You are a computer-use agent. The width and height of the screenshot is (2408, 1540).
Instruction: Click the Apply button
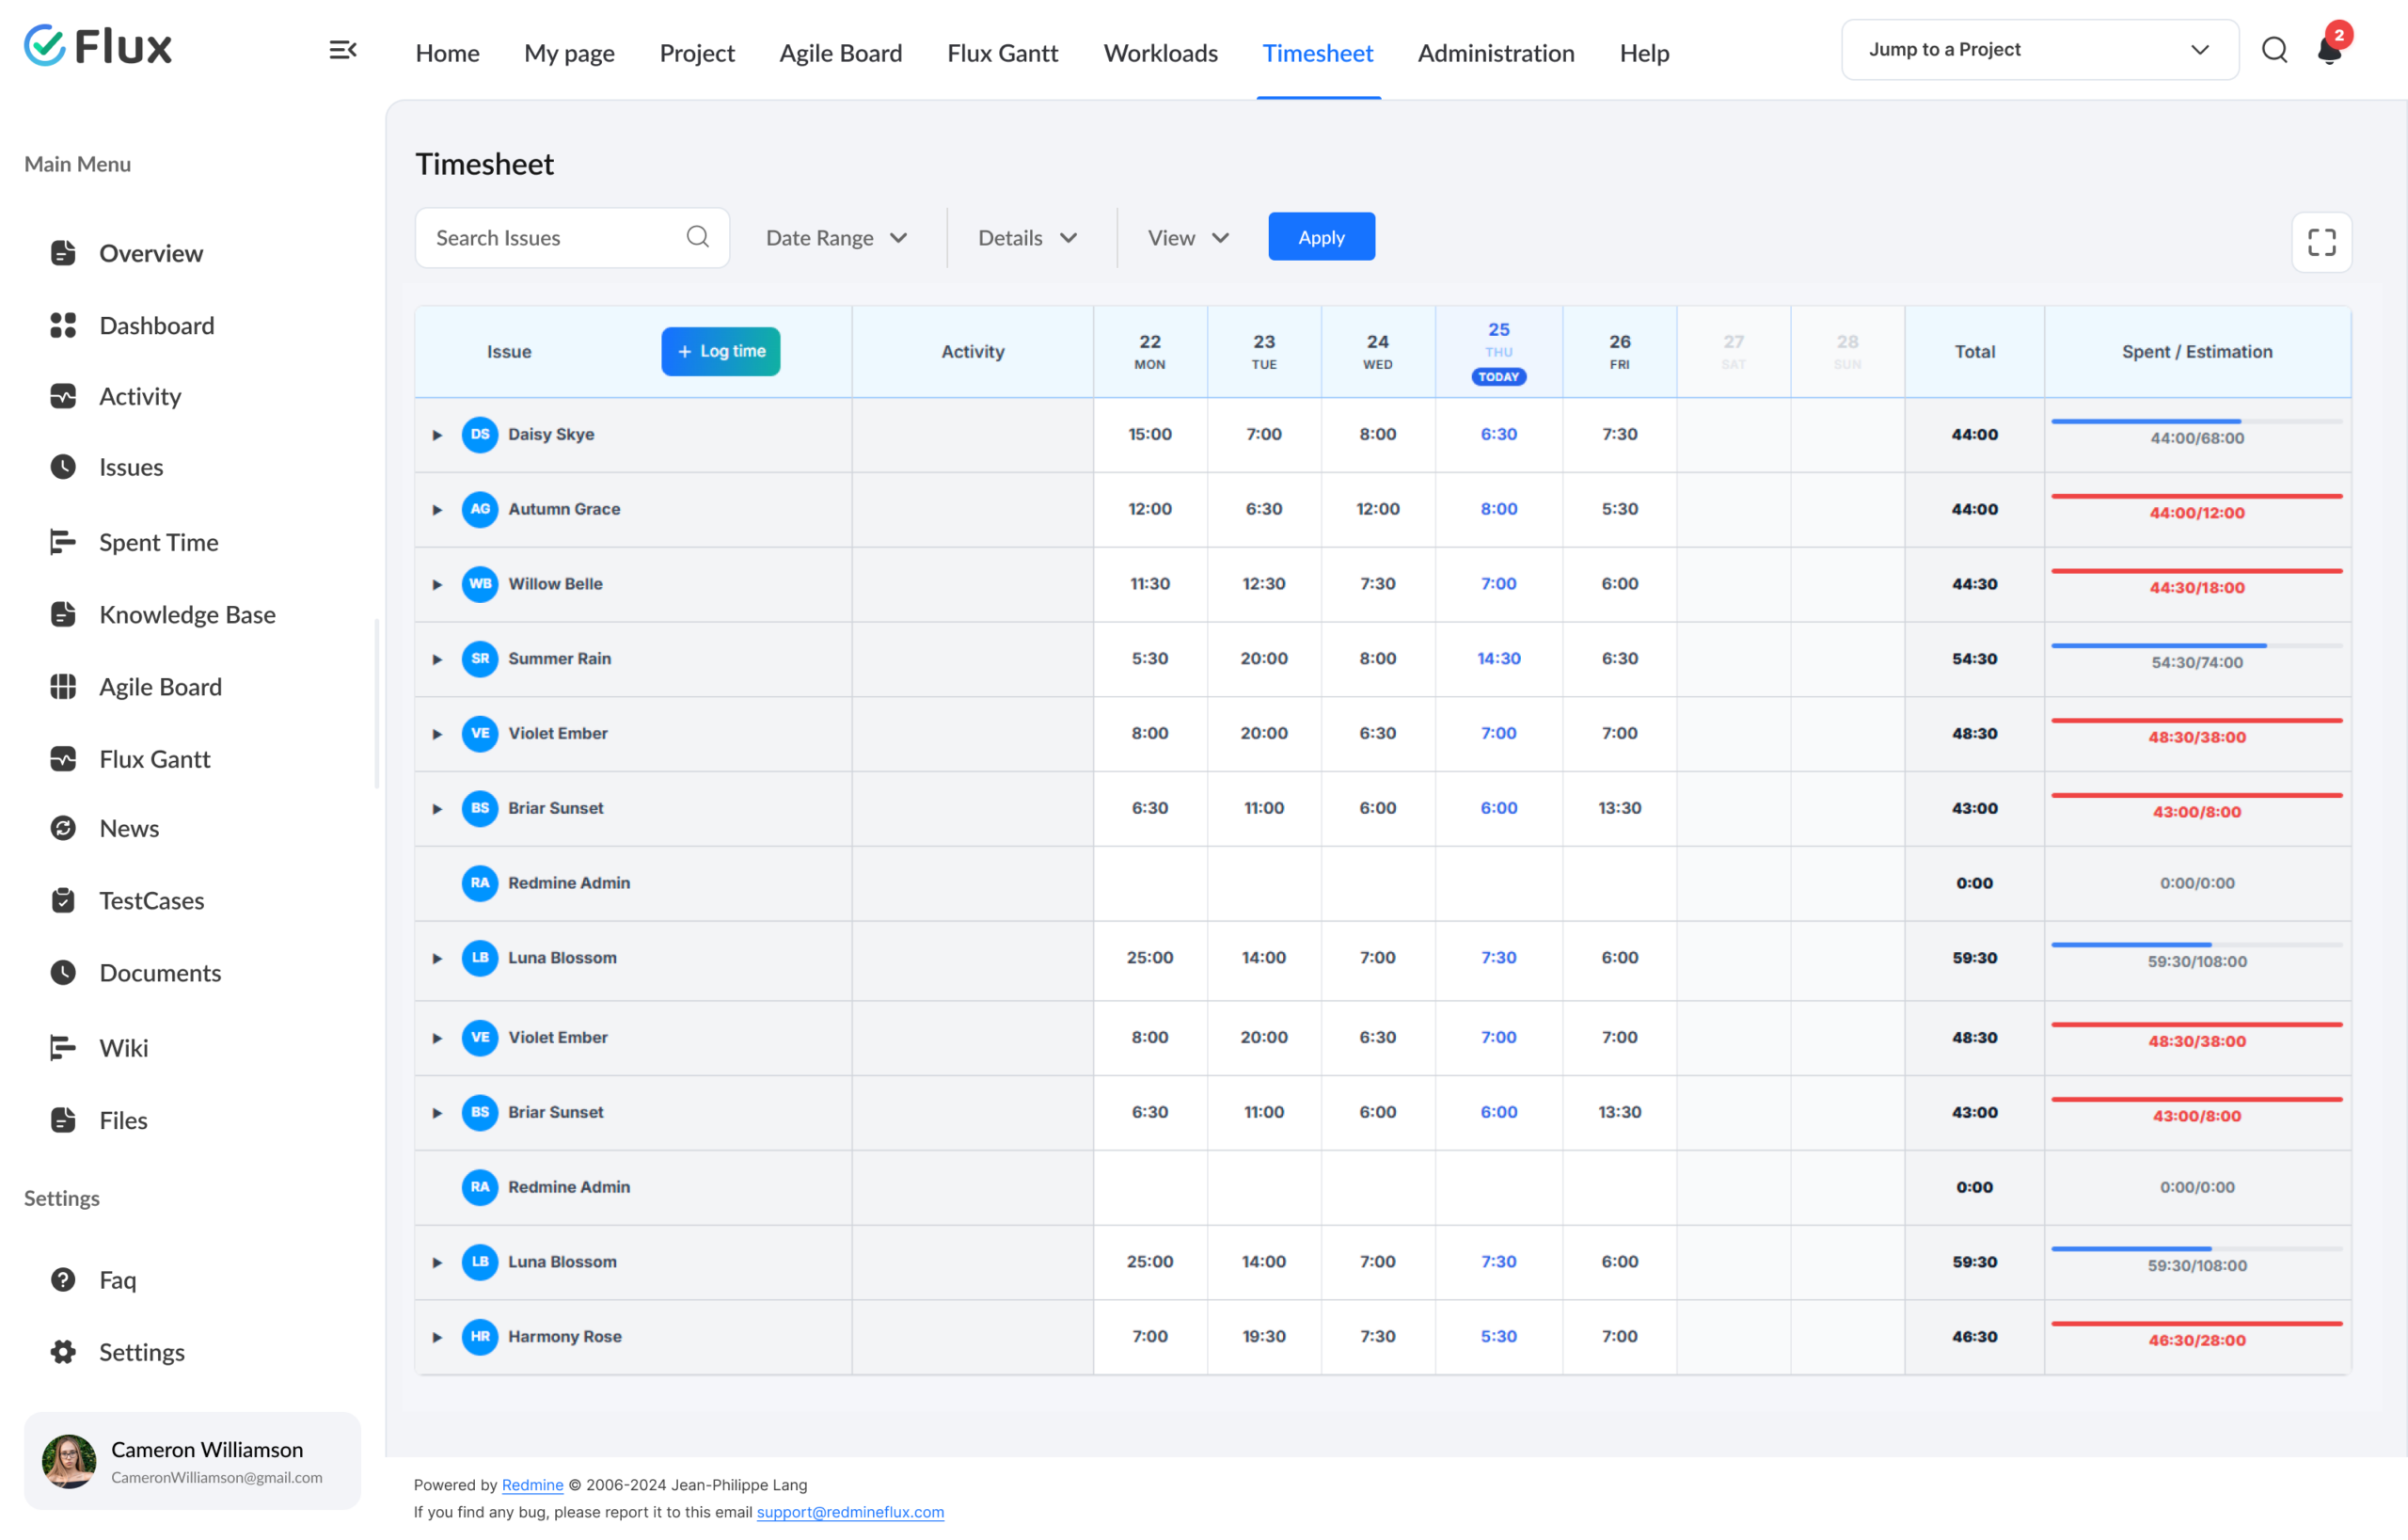click(1321, 237)
